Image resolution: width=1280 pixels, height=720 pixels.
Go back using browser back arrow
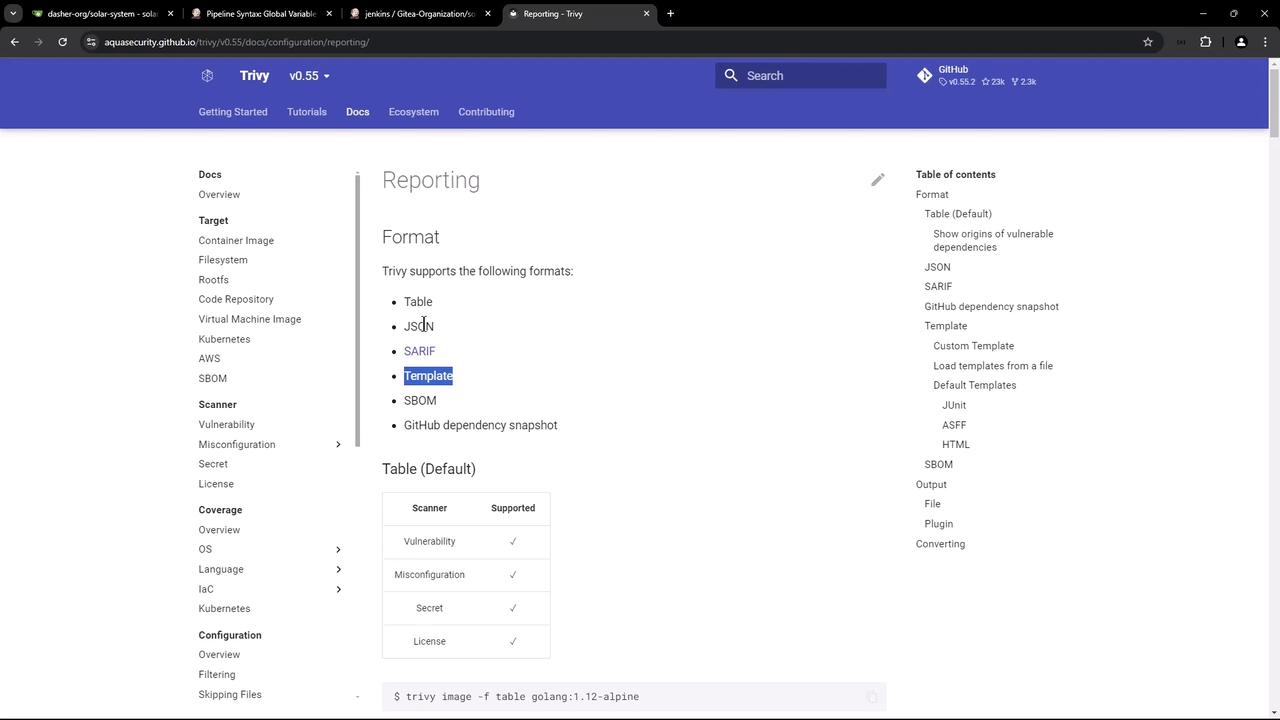tap(15, 42)
